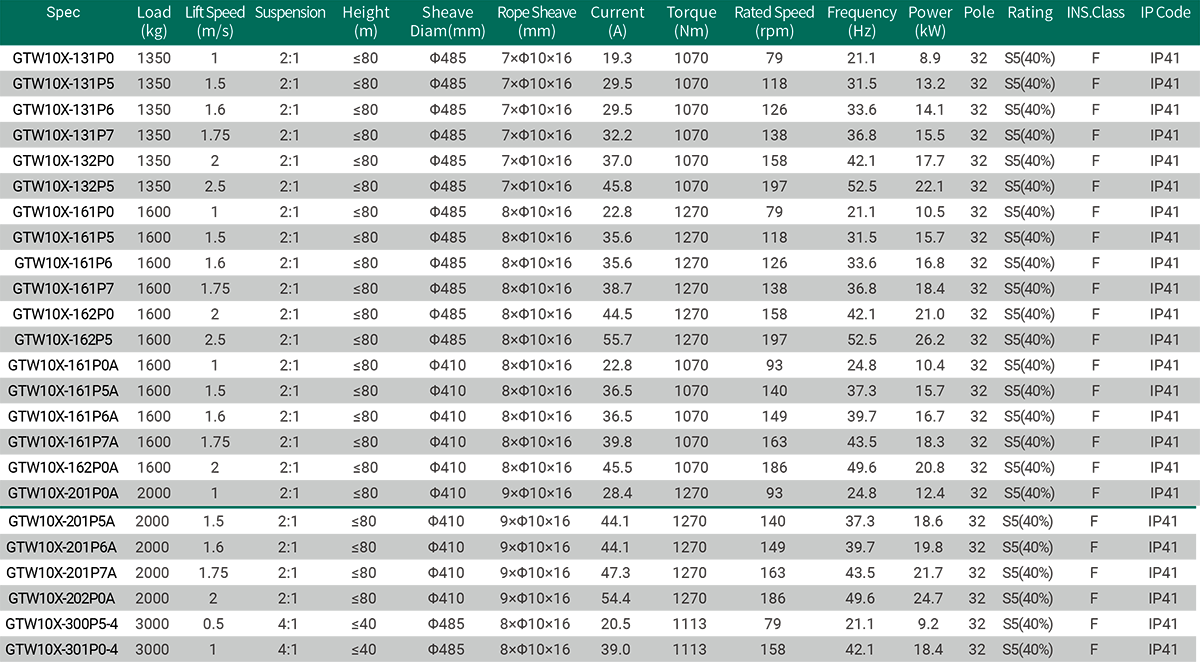1200x662 pixels.
Task: Select spec GTW10X-161P5A
Action: click(63, 390)
